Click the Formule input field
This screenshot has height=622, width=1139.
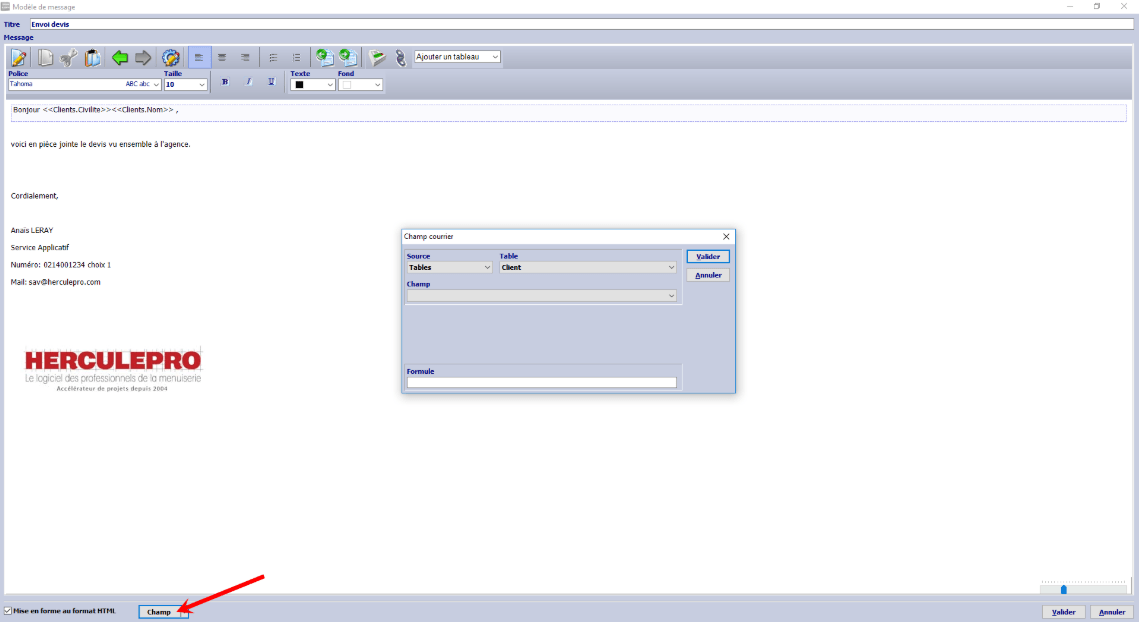click(x=542, y=382)
